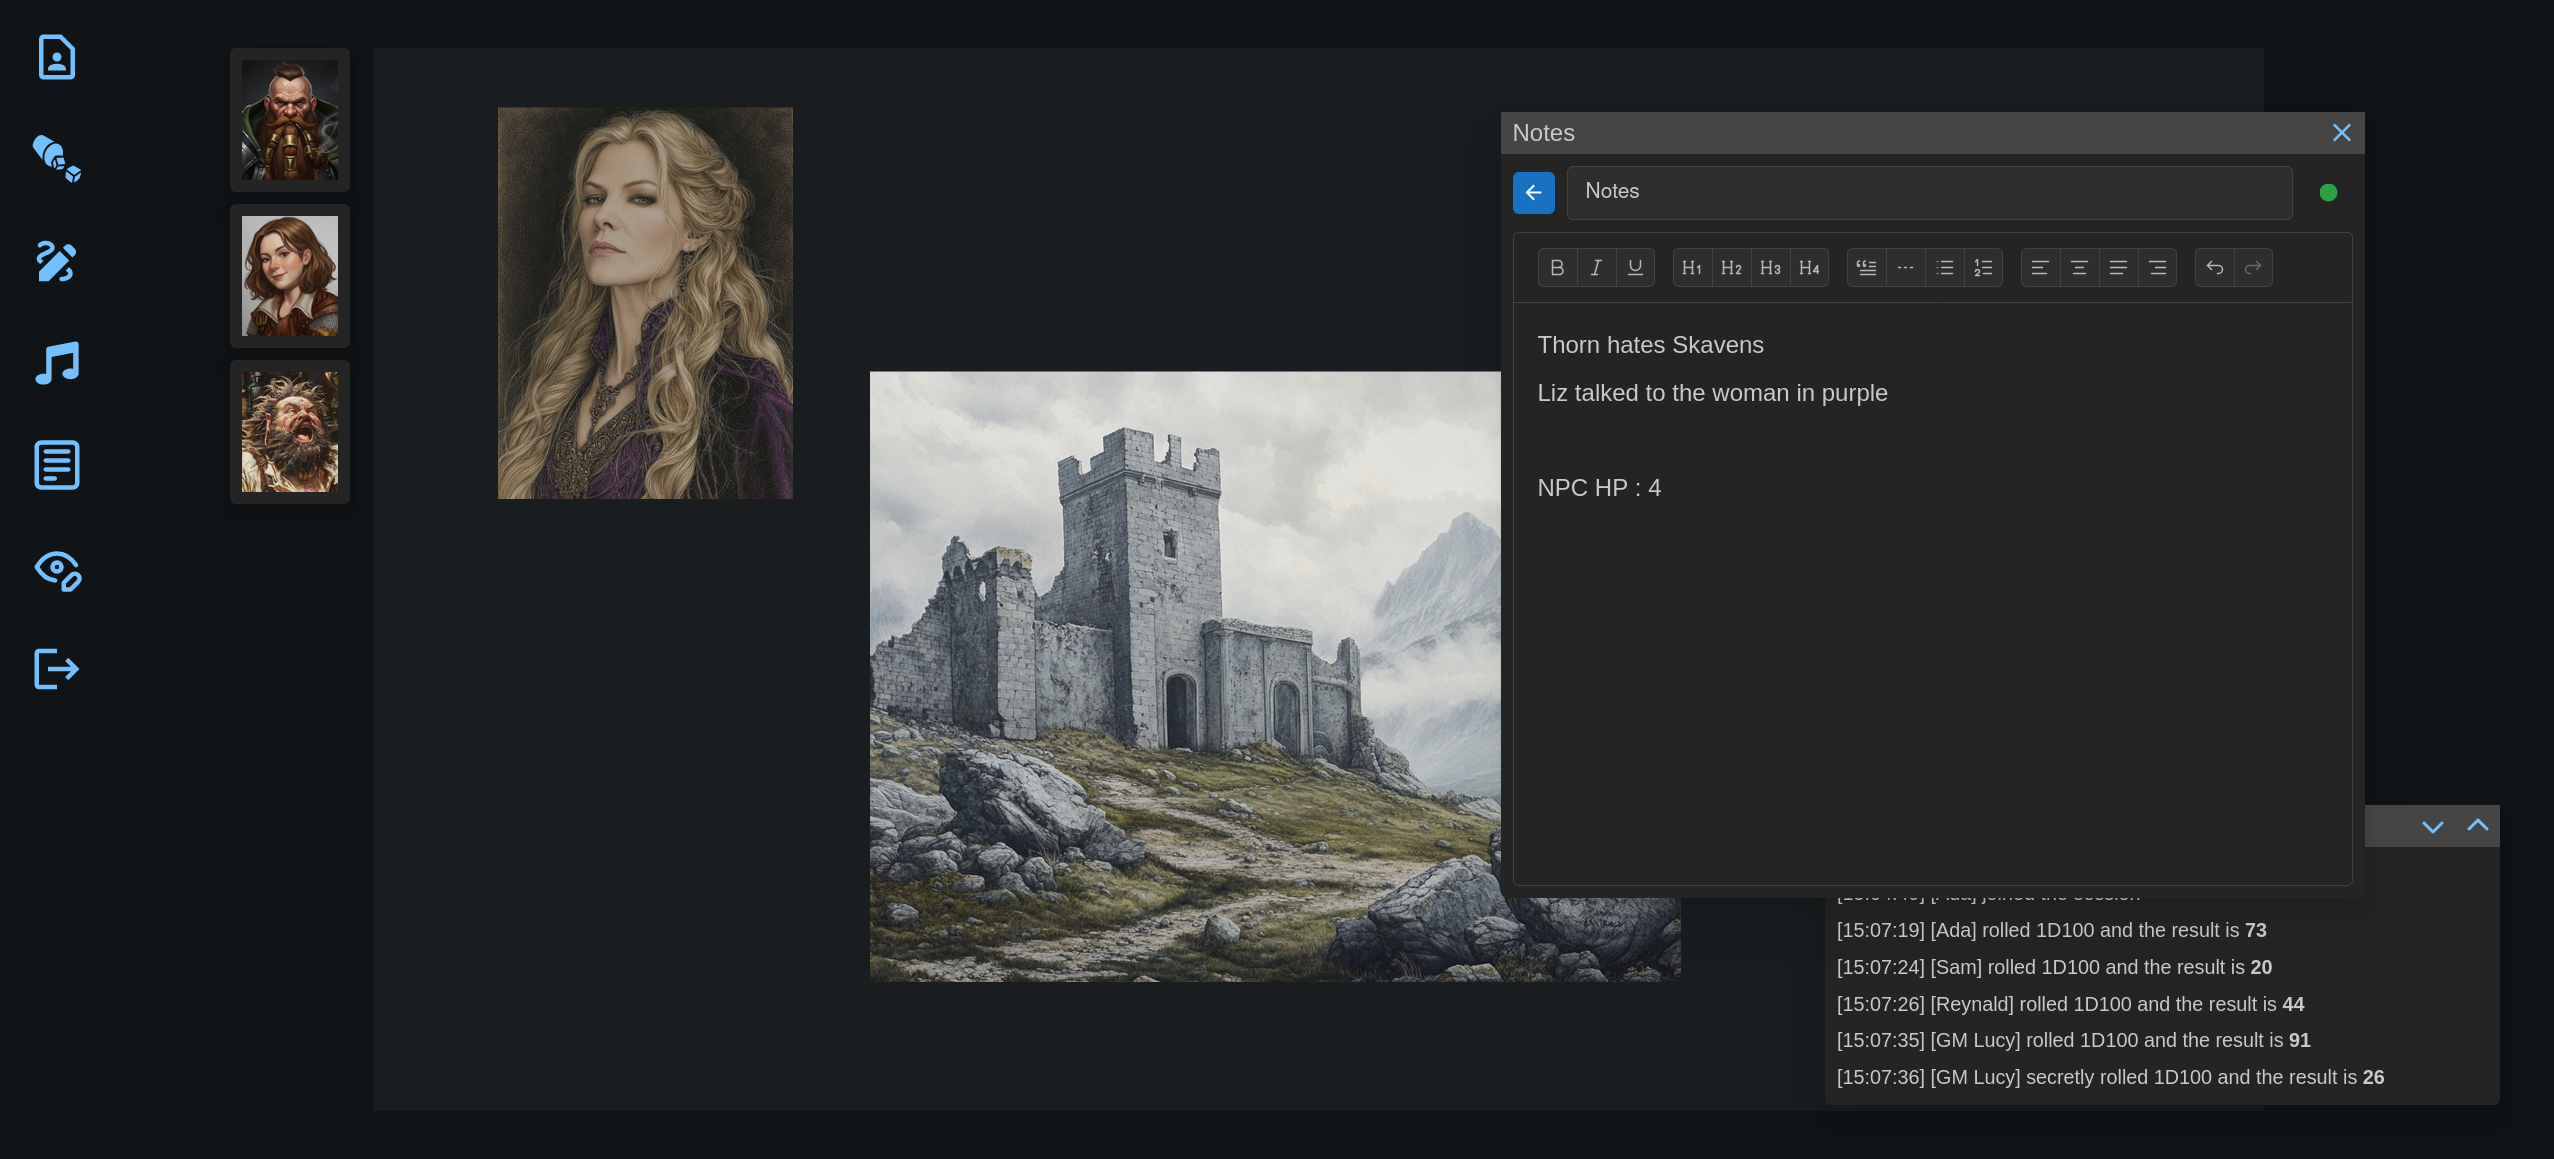The image size is (2554, 1159).
Task: Click the logout icon
Action: 56,669
